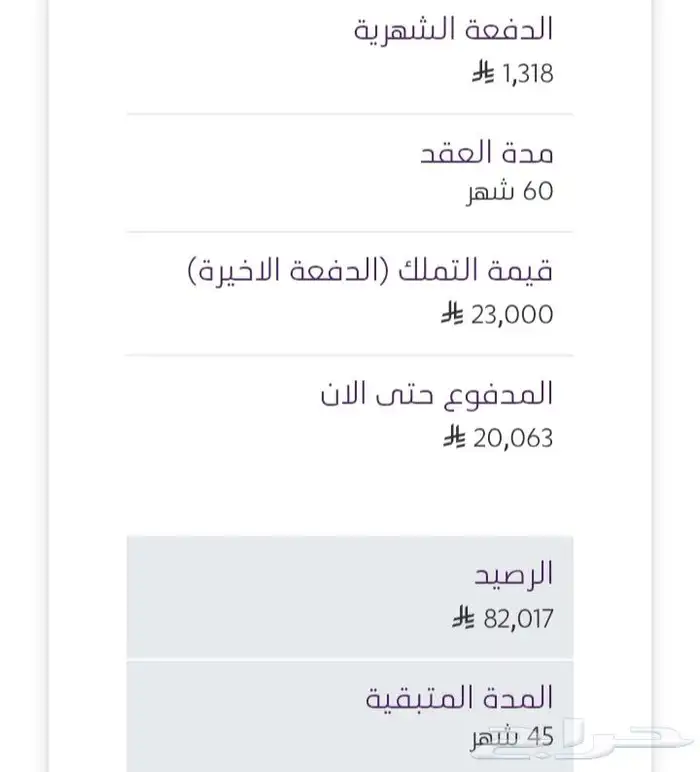
Task: Click the divider above مدة العقد label
Action: coord(350,114)
